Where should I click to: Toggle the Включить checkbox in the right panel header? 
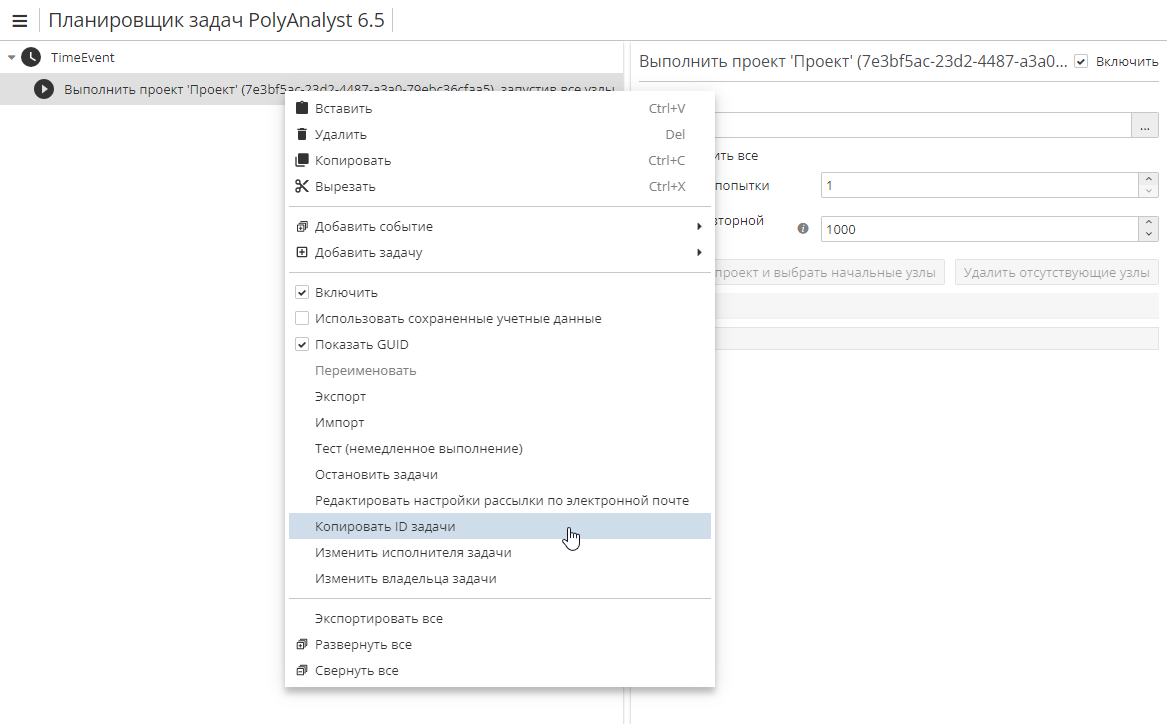pyautogui.click(x=1081, y=62)
